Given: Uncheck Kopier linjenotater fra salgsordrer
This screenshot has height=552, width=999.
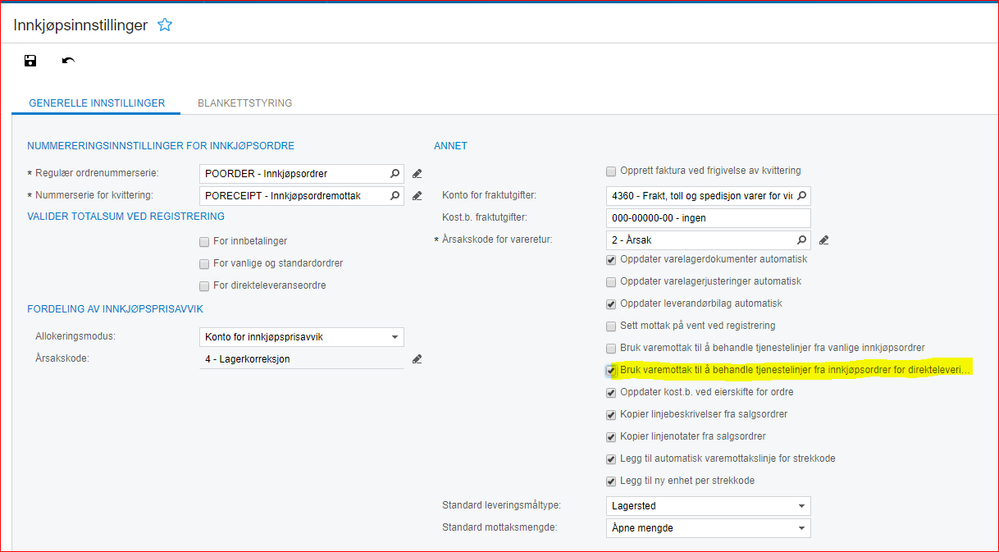Looking at the screenshot, I should click(611, 436).
